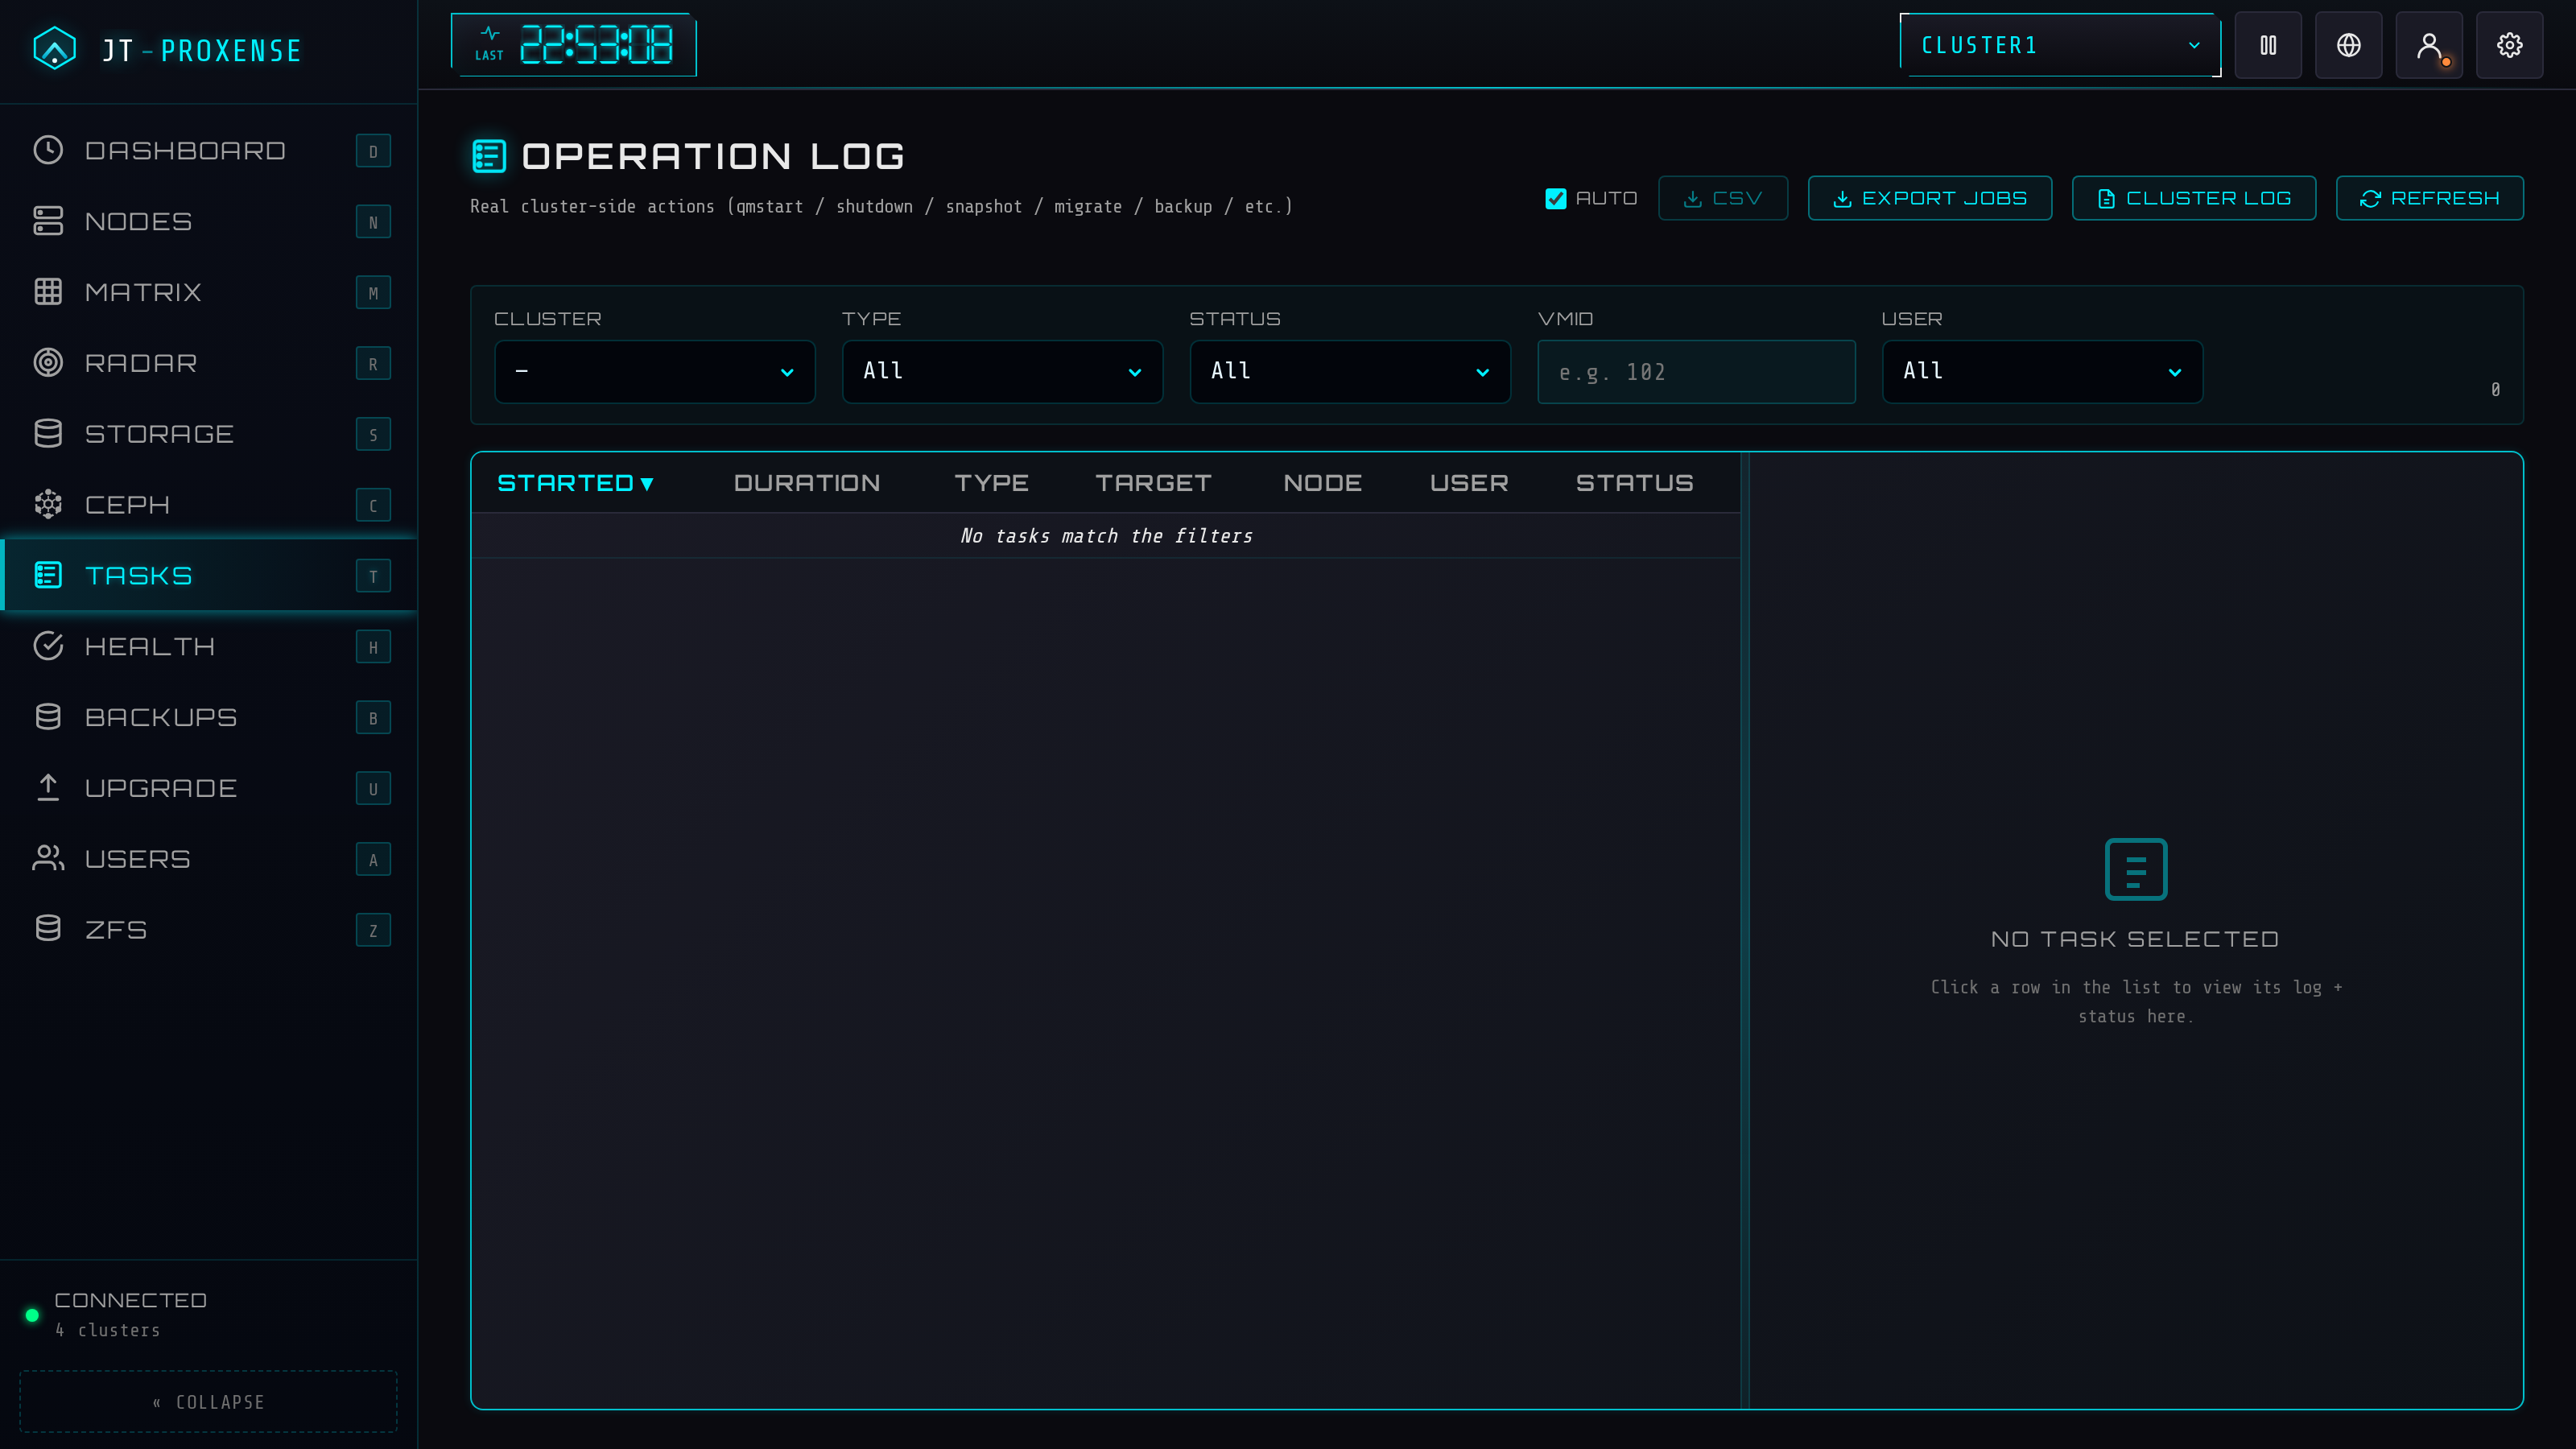Click the Export Jobs button
This screenshot has height=1449, width=2576.
1930,198
